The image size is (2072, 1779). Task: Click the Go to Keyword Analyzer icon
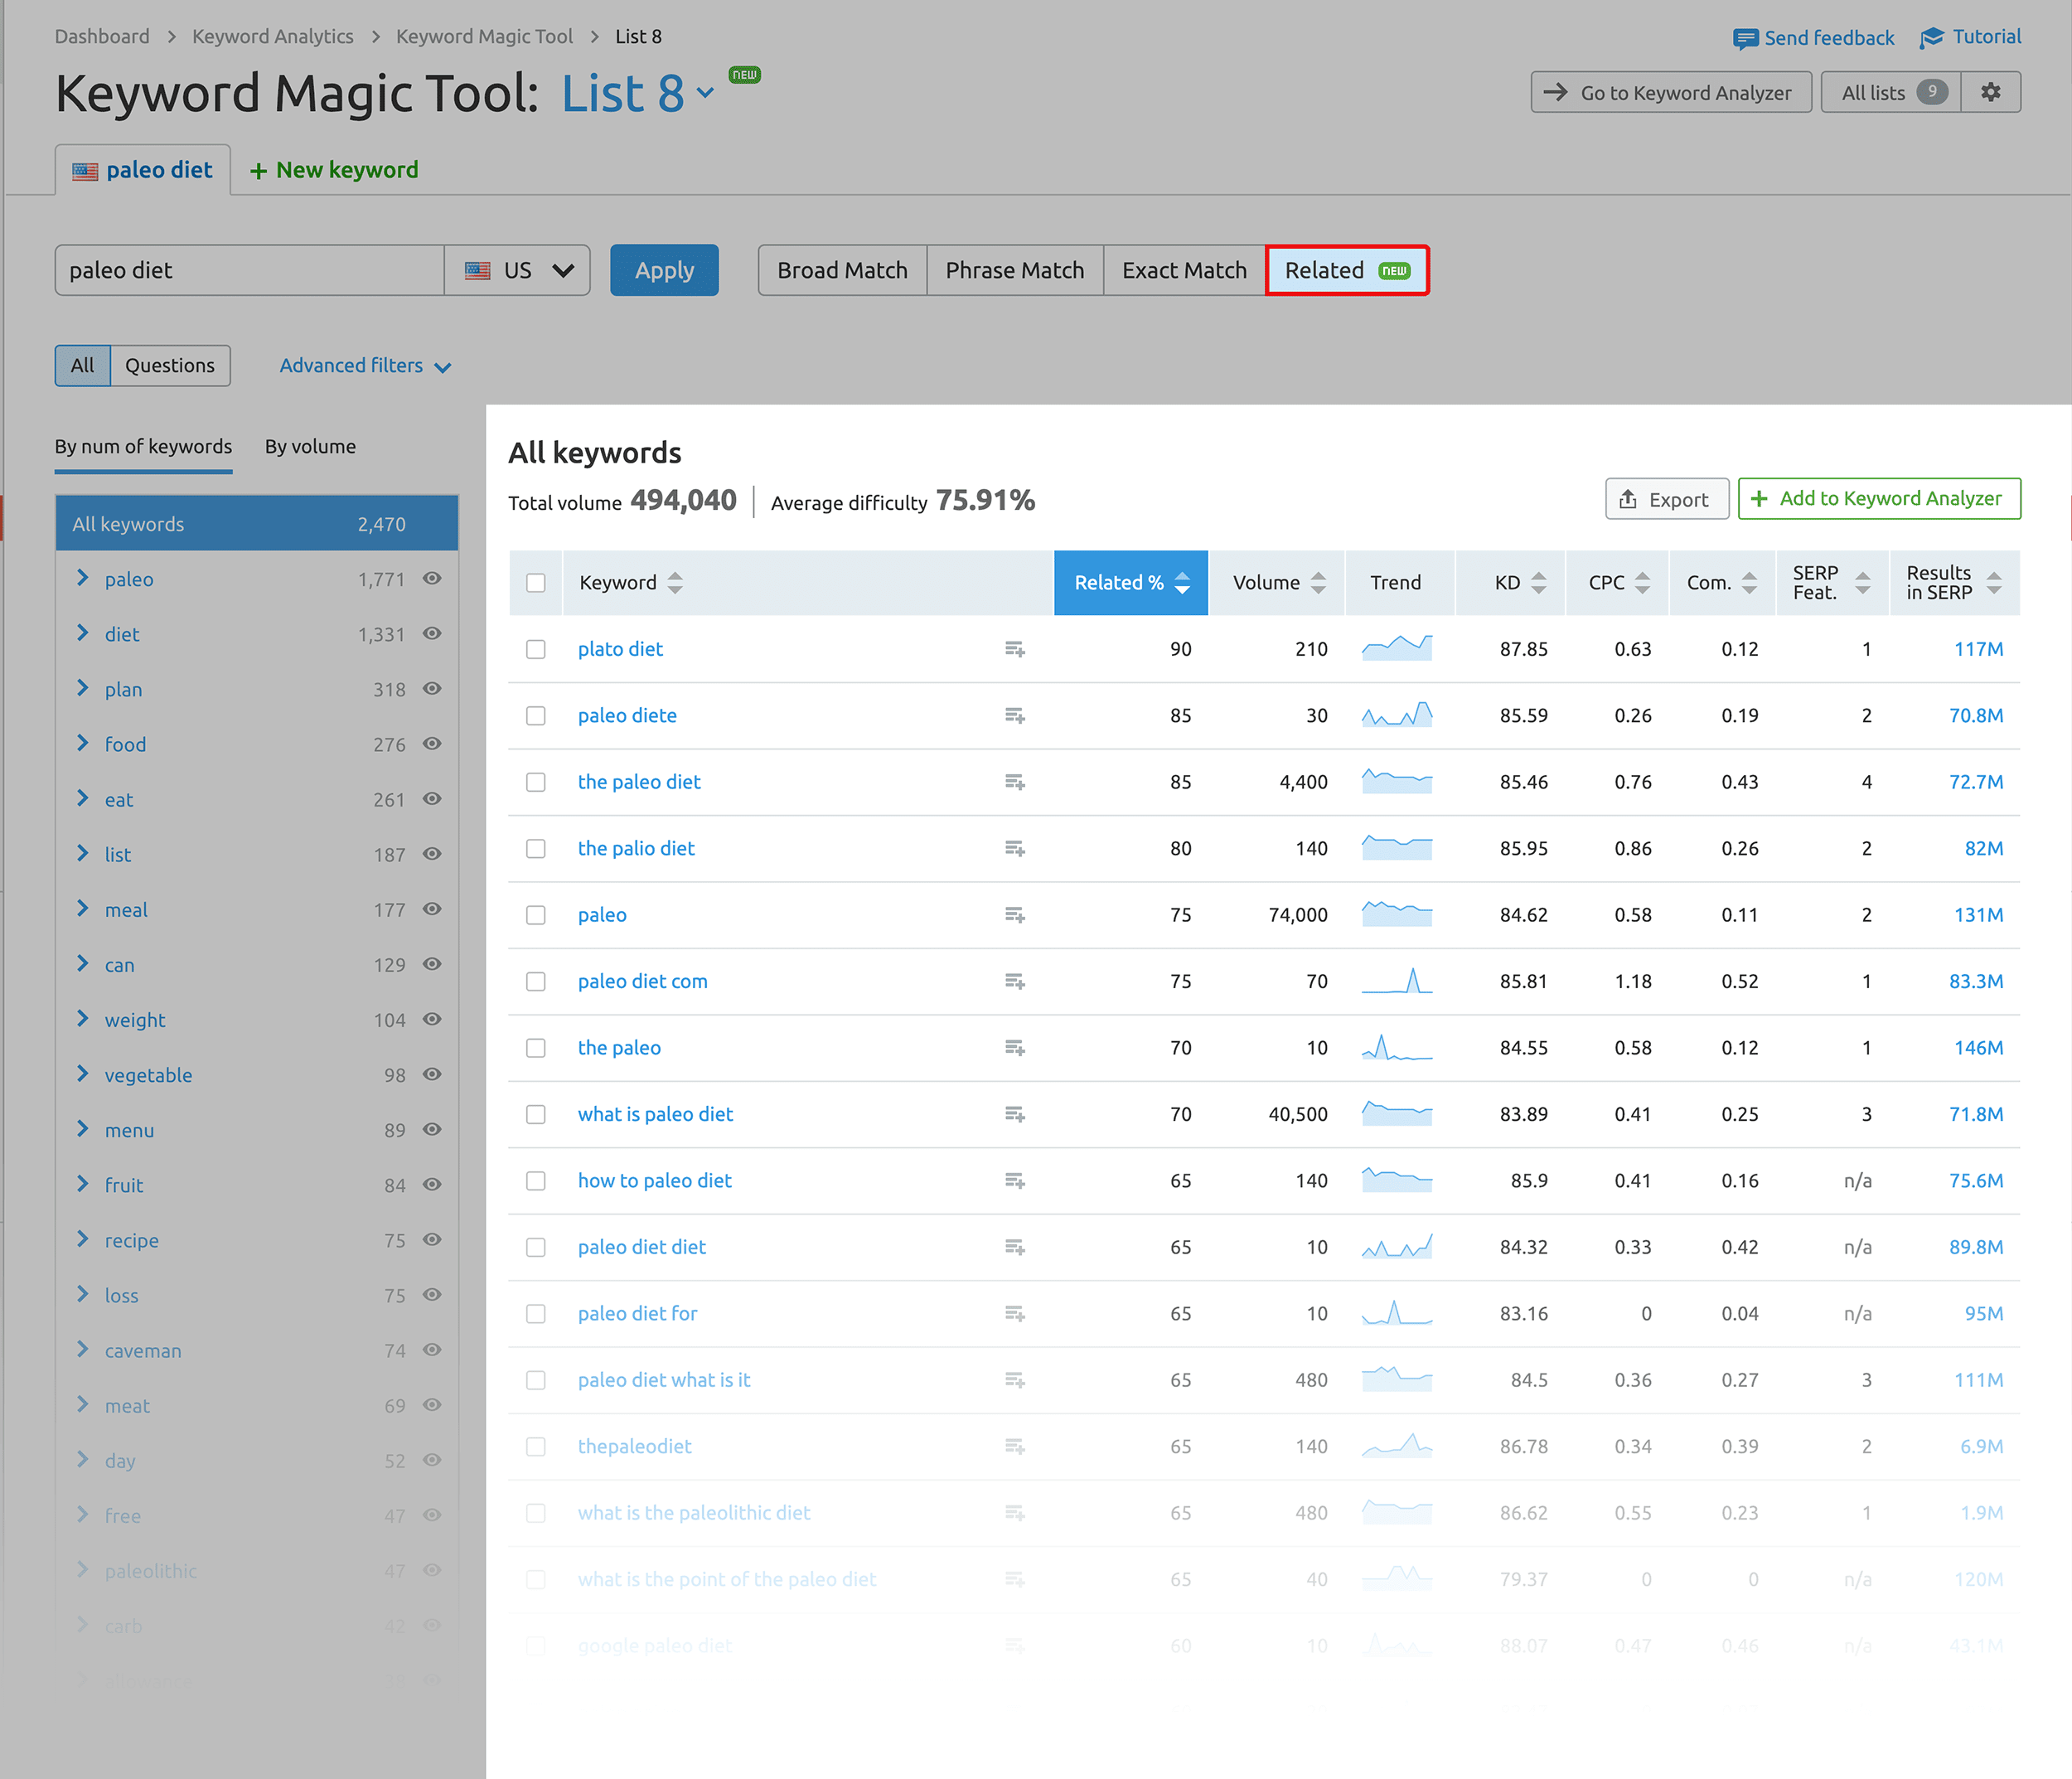(1556, 92)
